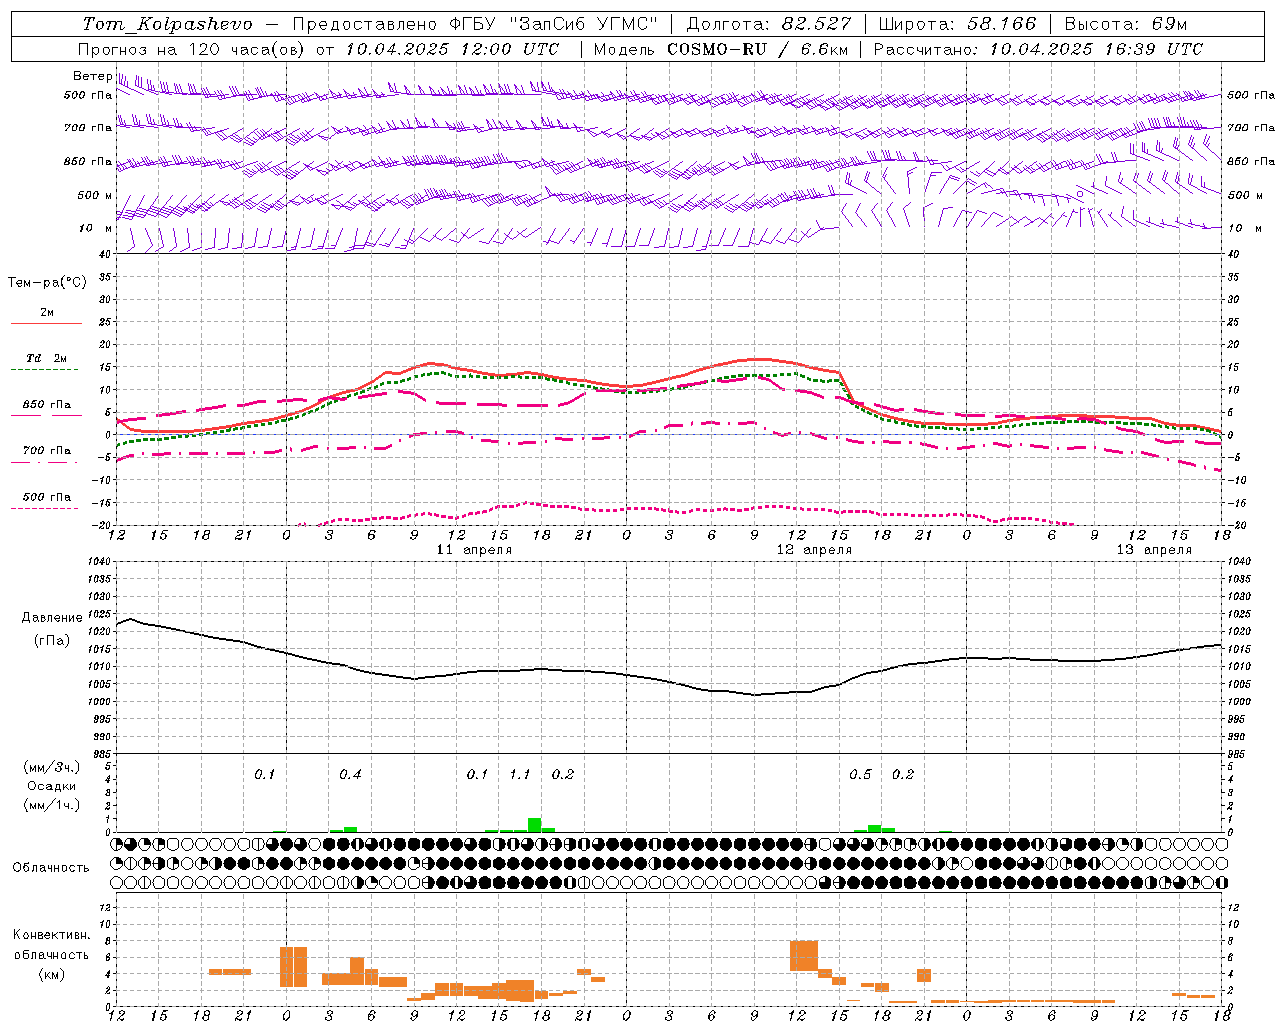Click the Ветер panel label

(93, 76)
